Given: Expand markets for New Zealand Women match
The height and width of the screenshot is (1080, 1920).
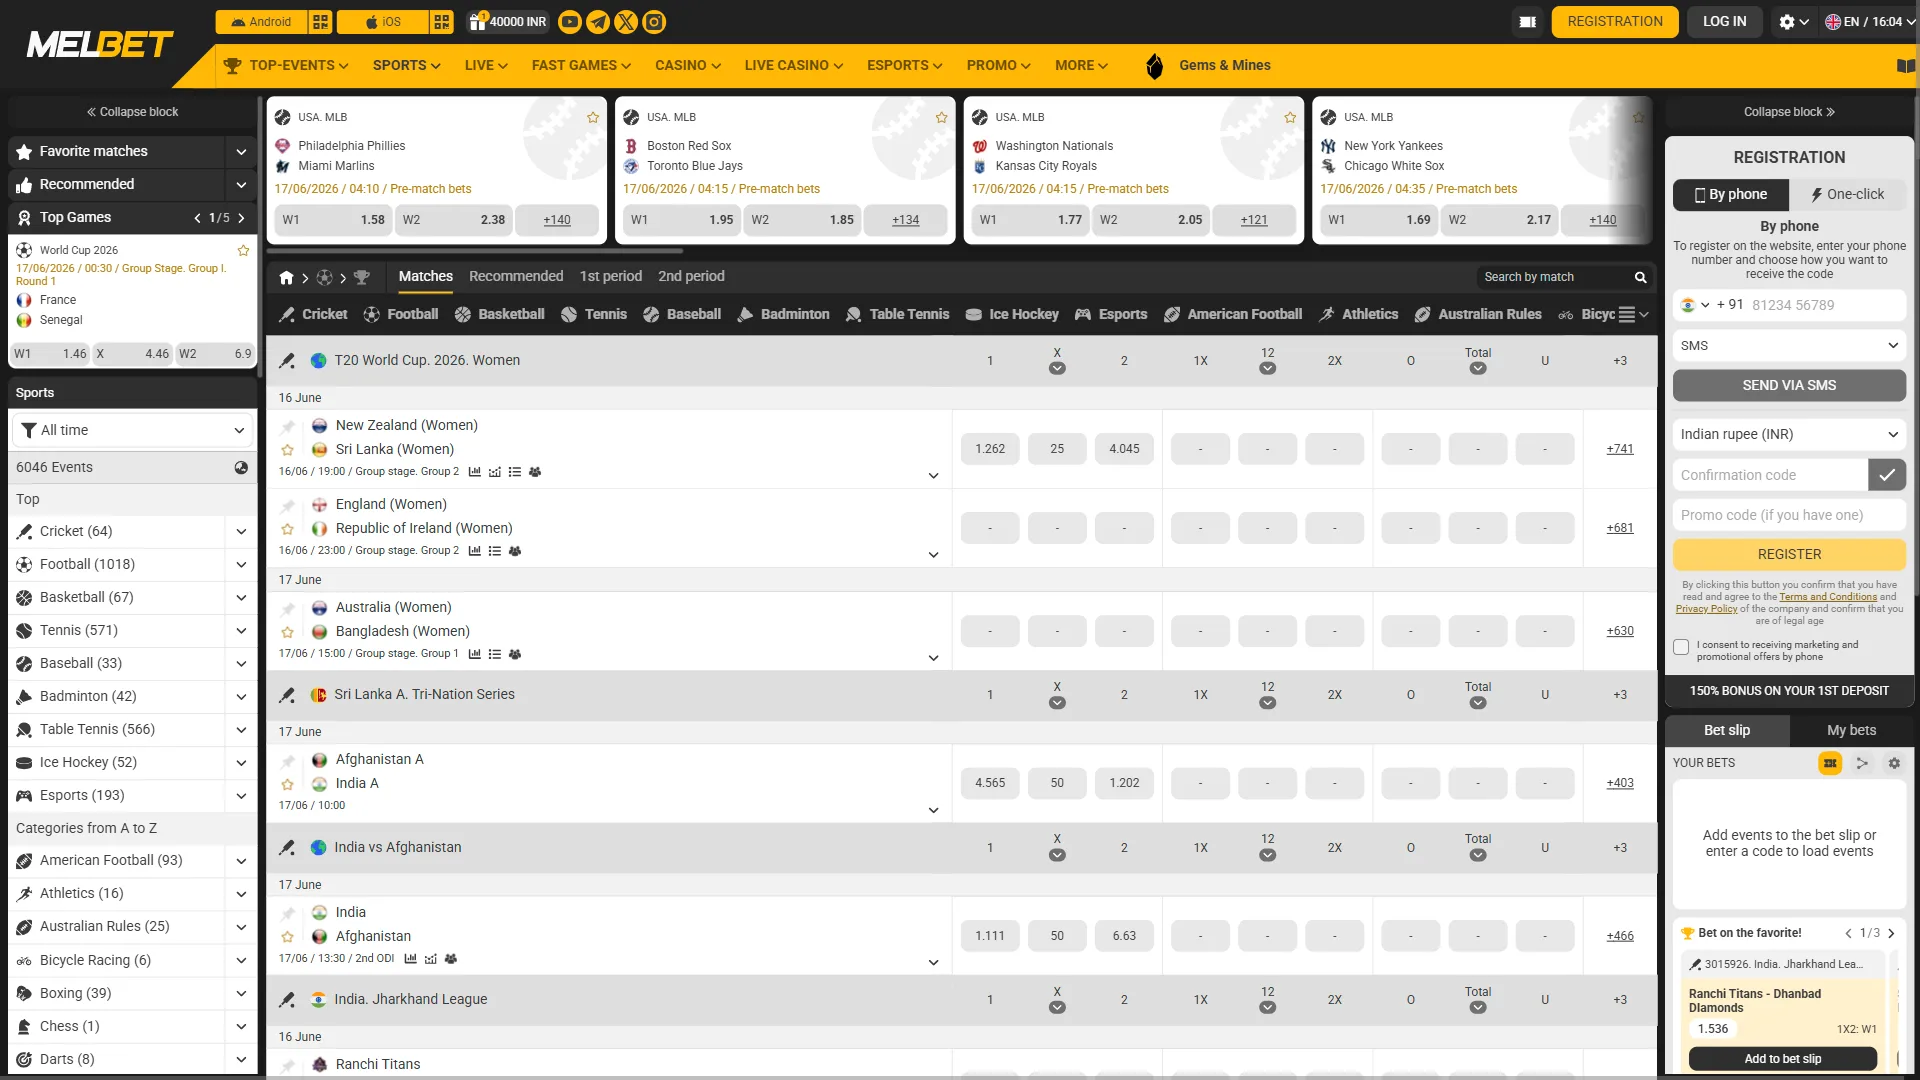Looking at the screenshot, I should [x=933, y=476].
